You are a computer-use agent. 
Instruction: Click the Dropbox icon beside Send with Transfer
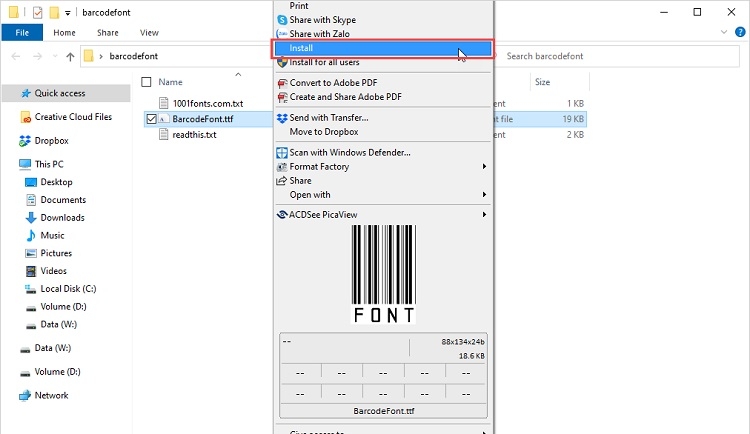[282, 118]
